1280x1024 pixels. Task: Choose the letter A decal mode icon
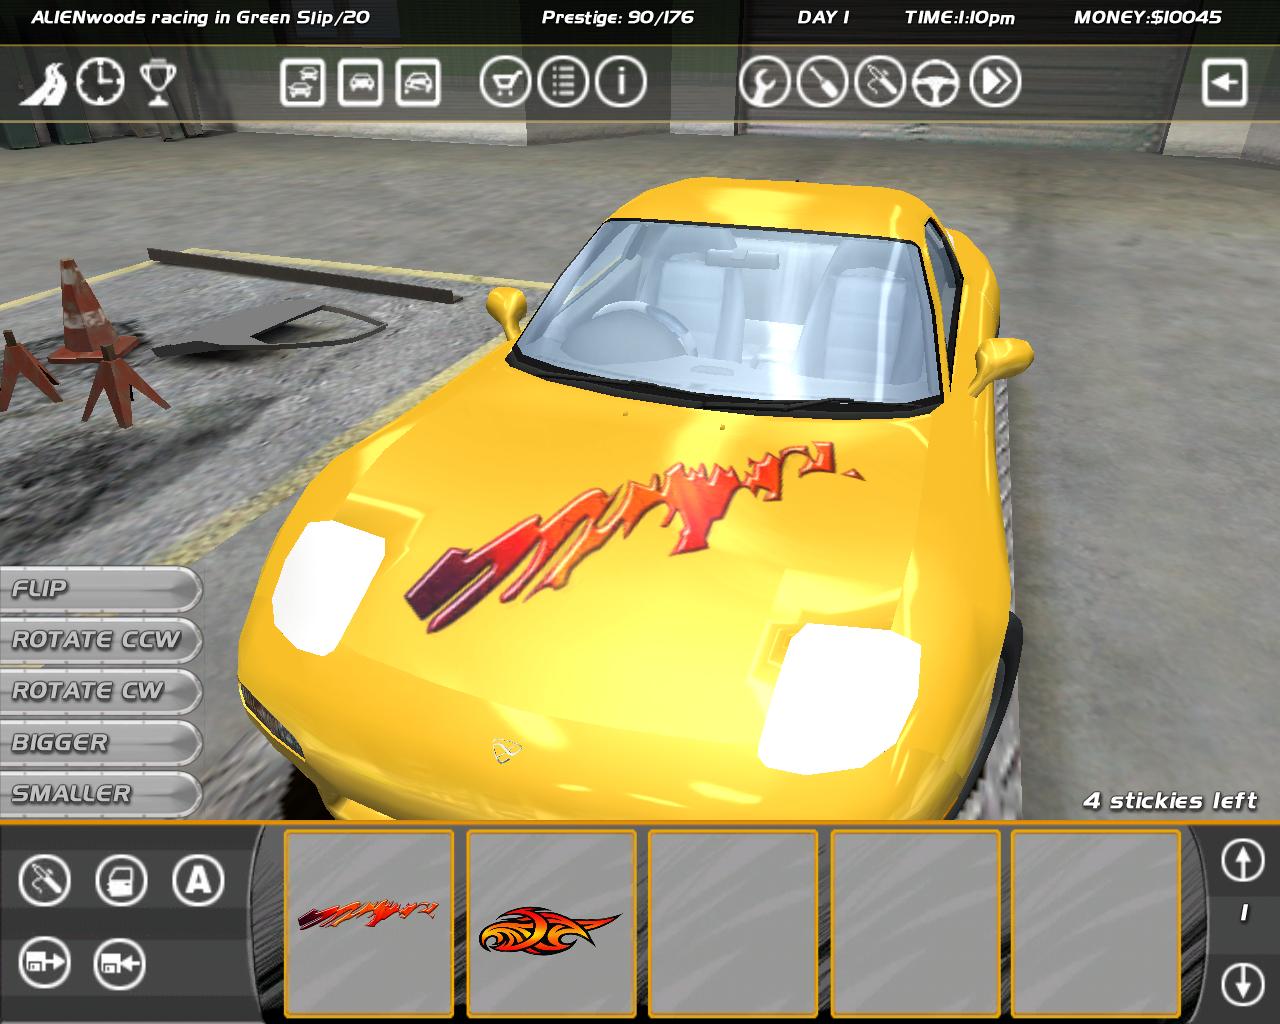198,881
